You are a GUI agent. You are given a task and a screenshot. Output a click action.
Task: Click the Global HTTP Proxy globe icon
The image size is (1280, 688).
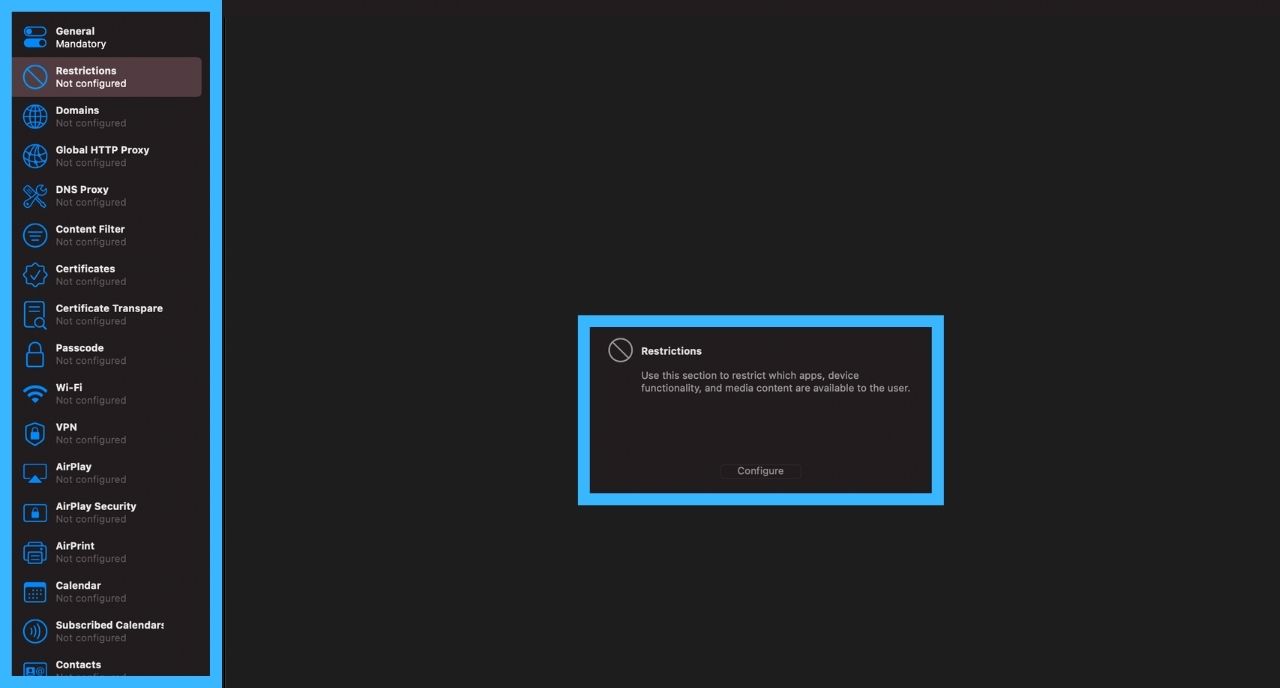(35, 156)
